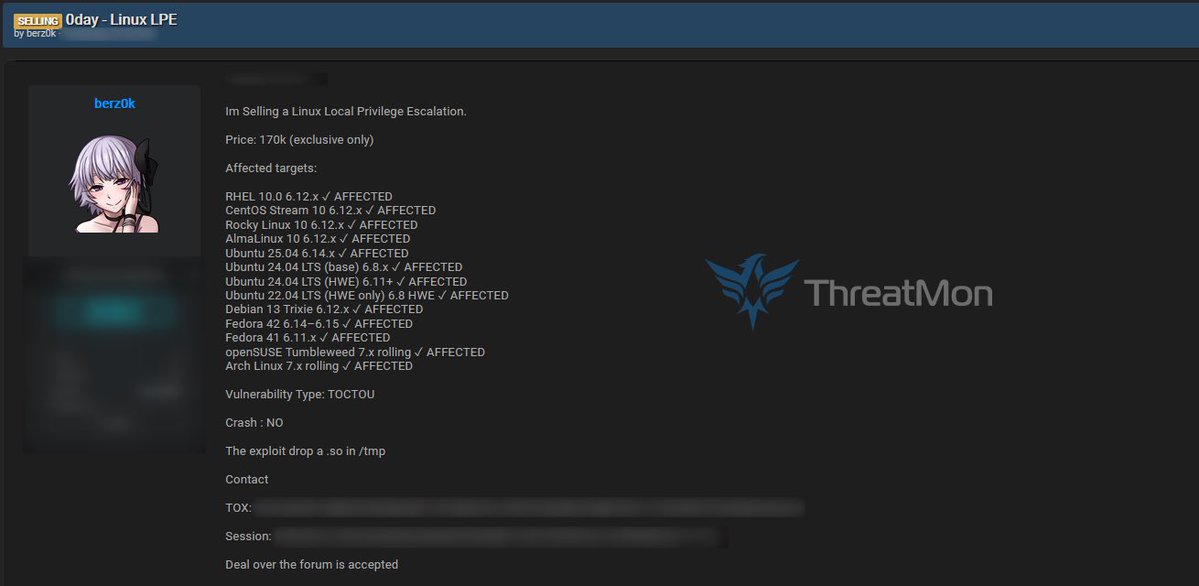Click the SELLING badge in thread title
The width and height of the screenshot is (1199, 586).
[x=37, y=21]
